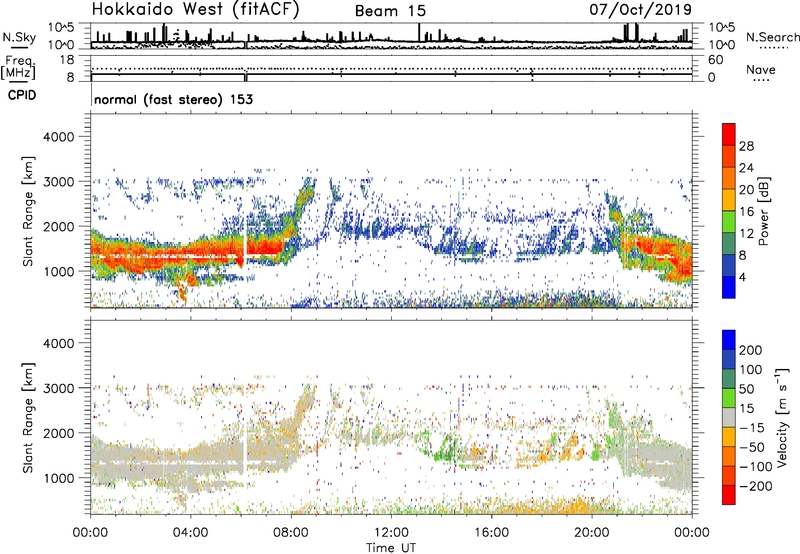Click the '4' power colorbar tick
The height and width of the screenshot is (554, 800).
742,277
